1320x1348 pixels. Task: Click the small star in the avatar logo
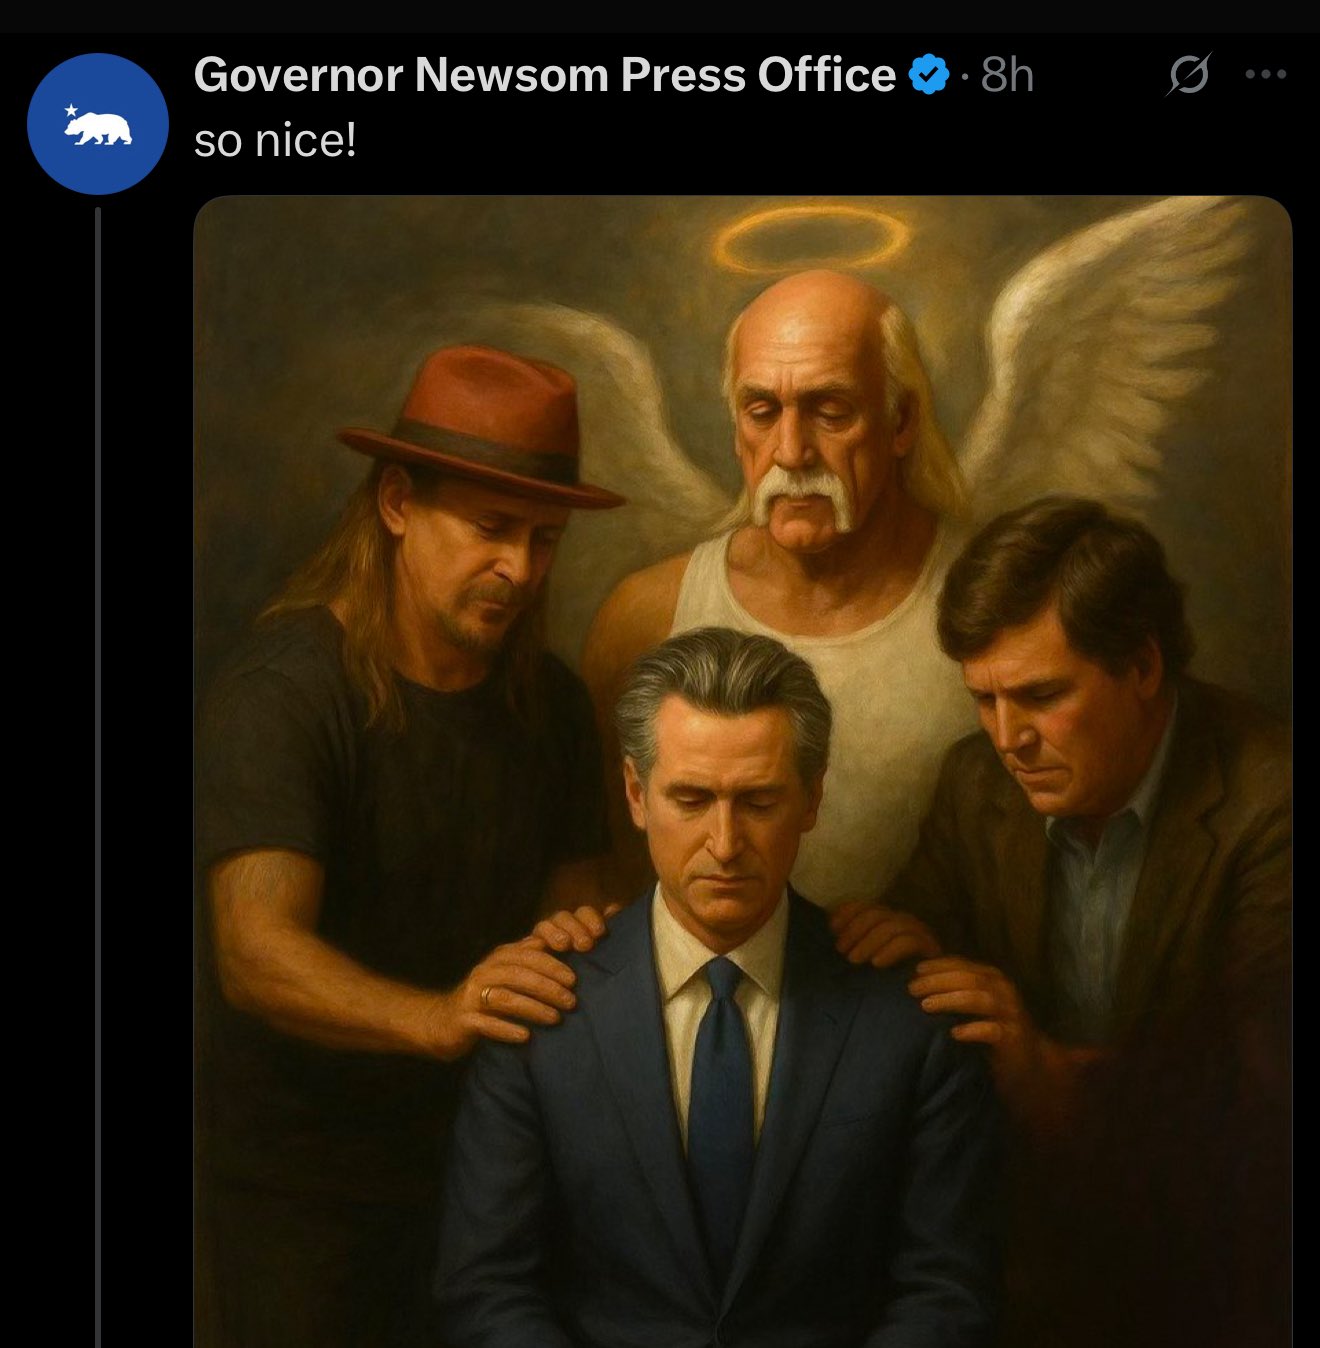coord(71,110)
